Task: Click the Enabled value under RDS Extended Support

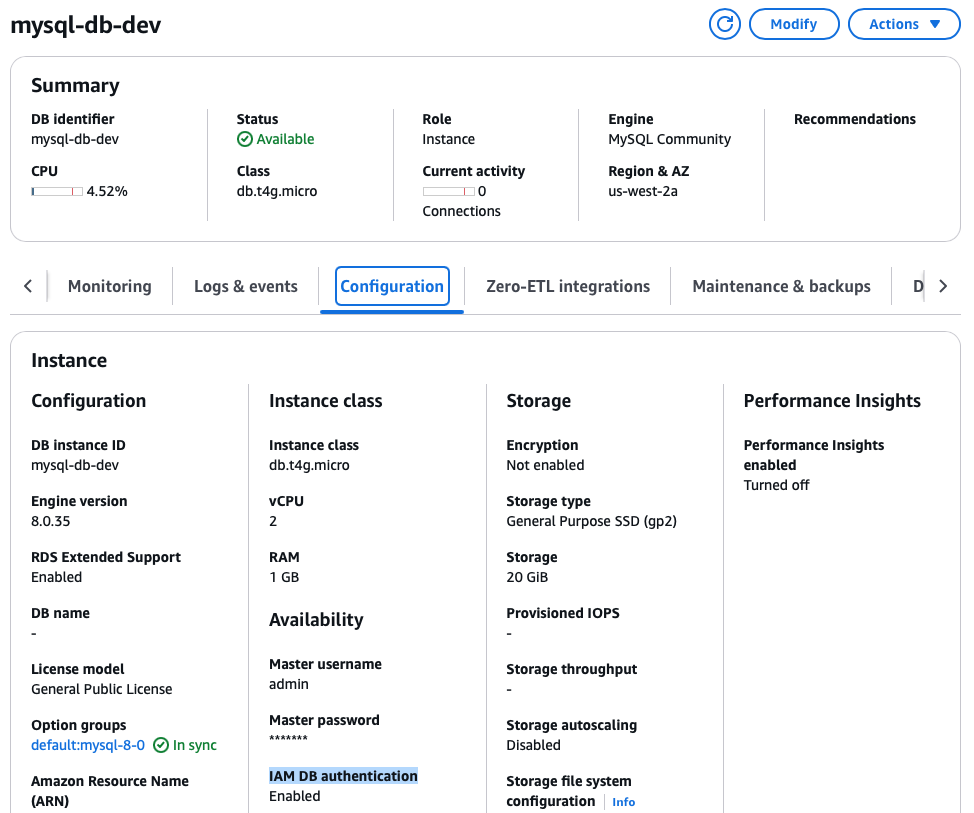Action: click(57, 577)
